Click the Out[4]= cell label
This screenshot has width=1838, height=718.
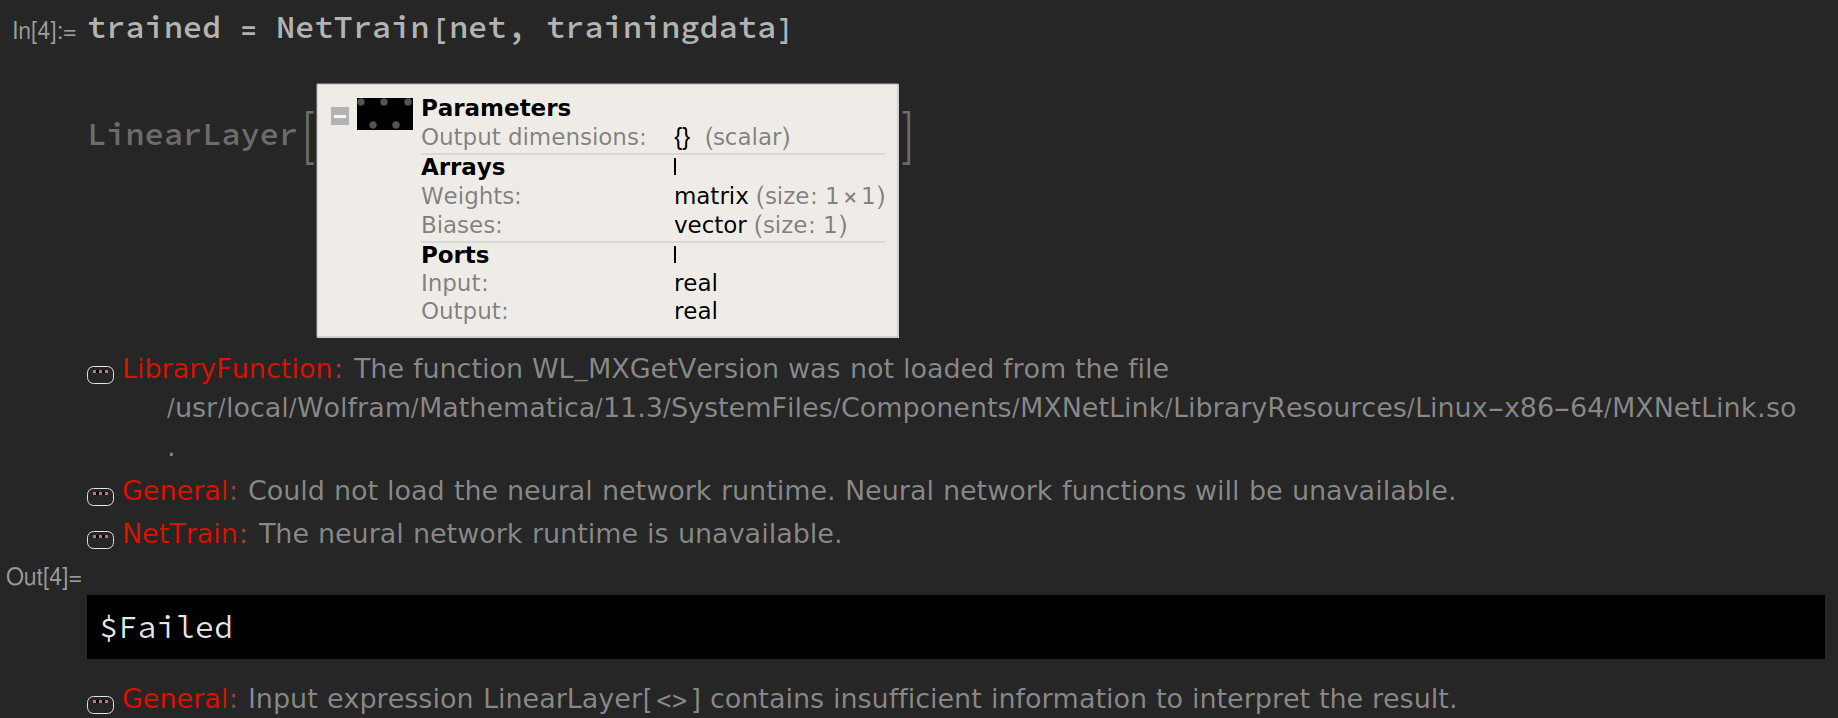(44, 577)
